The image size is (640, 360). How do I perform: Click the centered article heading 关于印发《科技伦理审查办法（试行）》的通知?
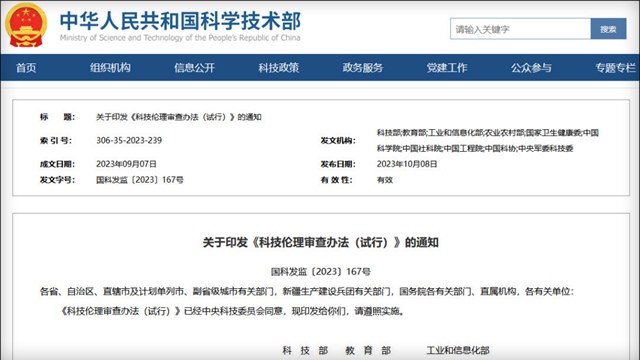[x=320, y=242]
